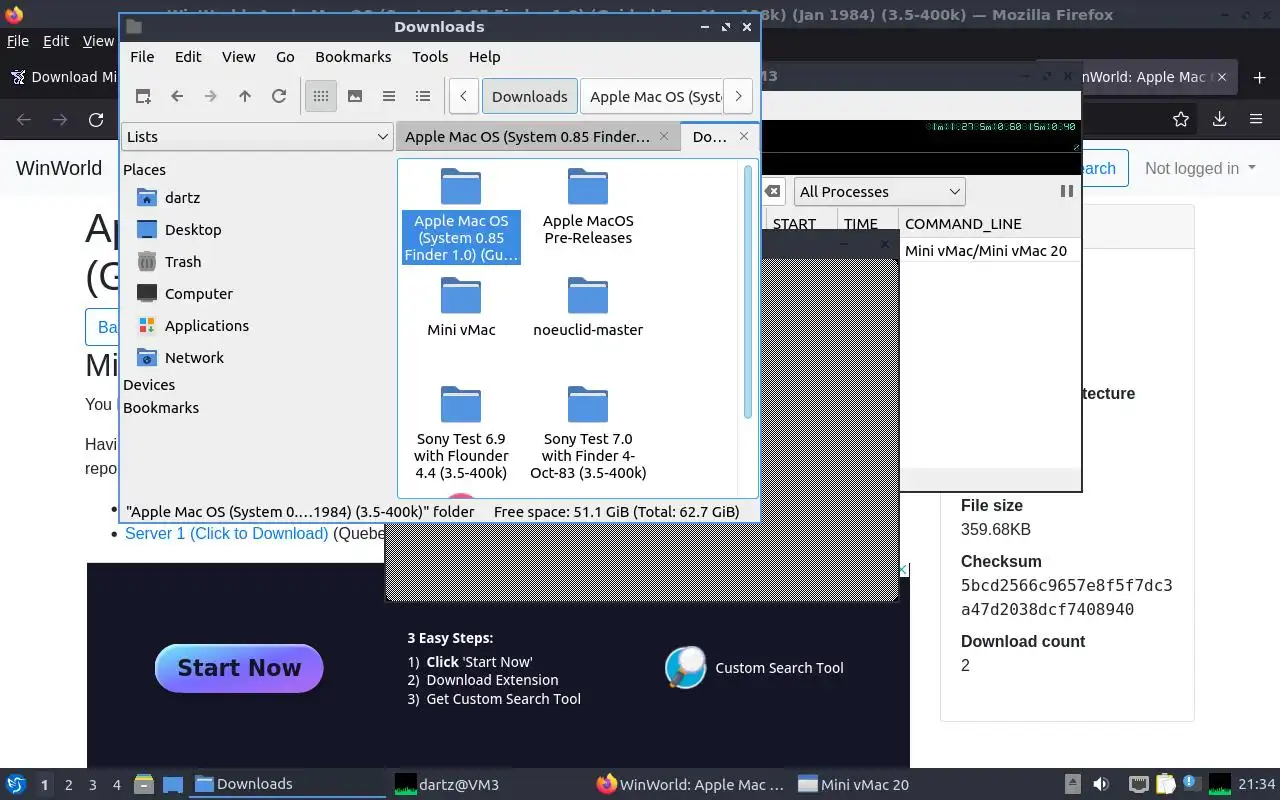Click the TIME column header
The height and width of the screenshot is (800, 1280).
[861, 224]
